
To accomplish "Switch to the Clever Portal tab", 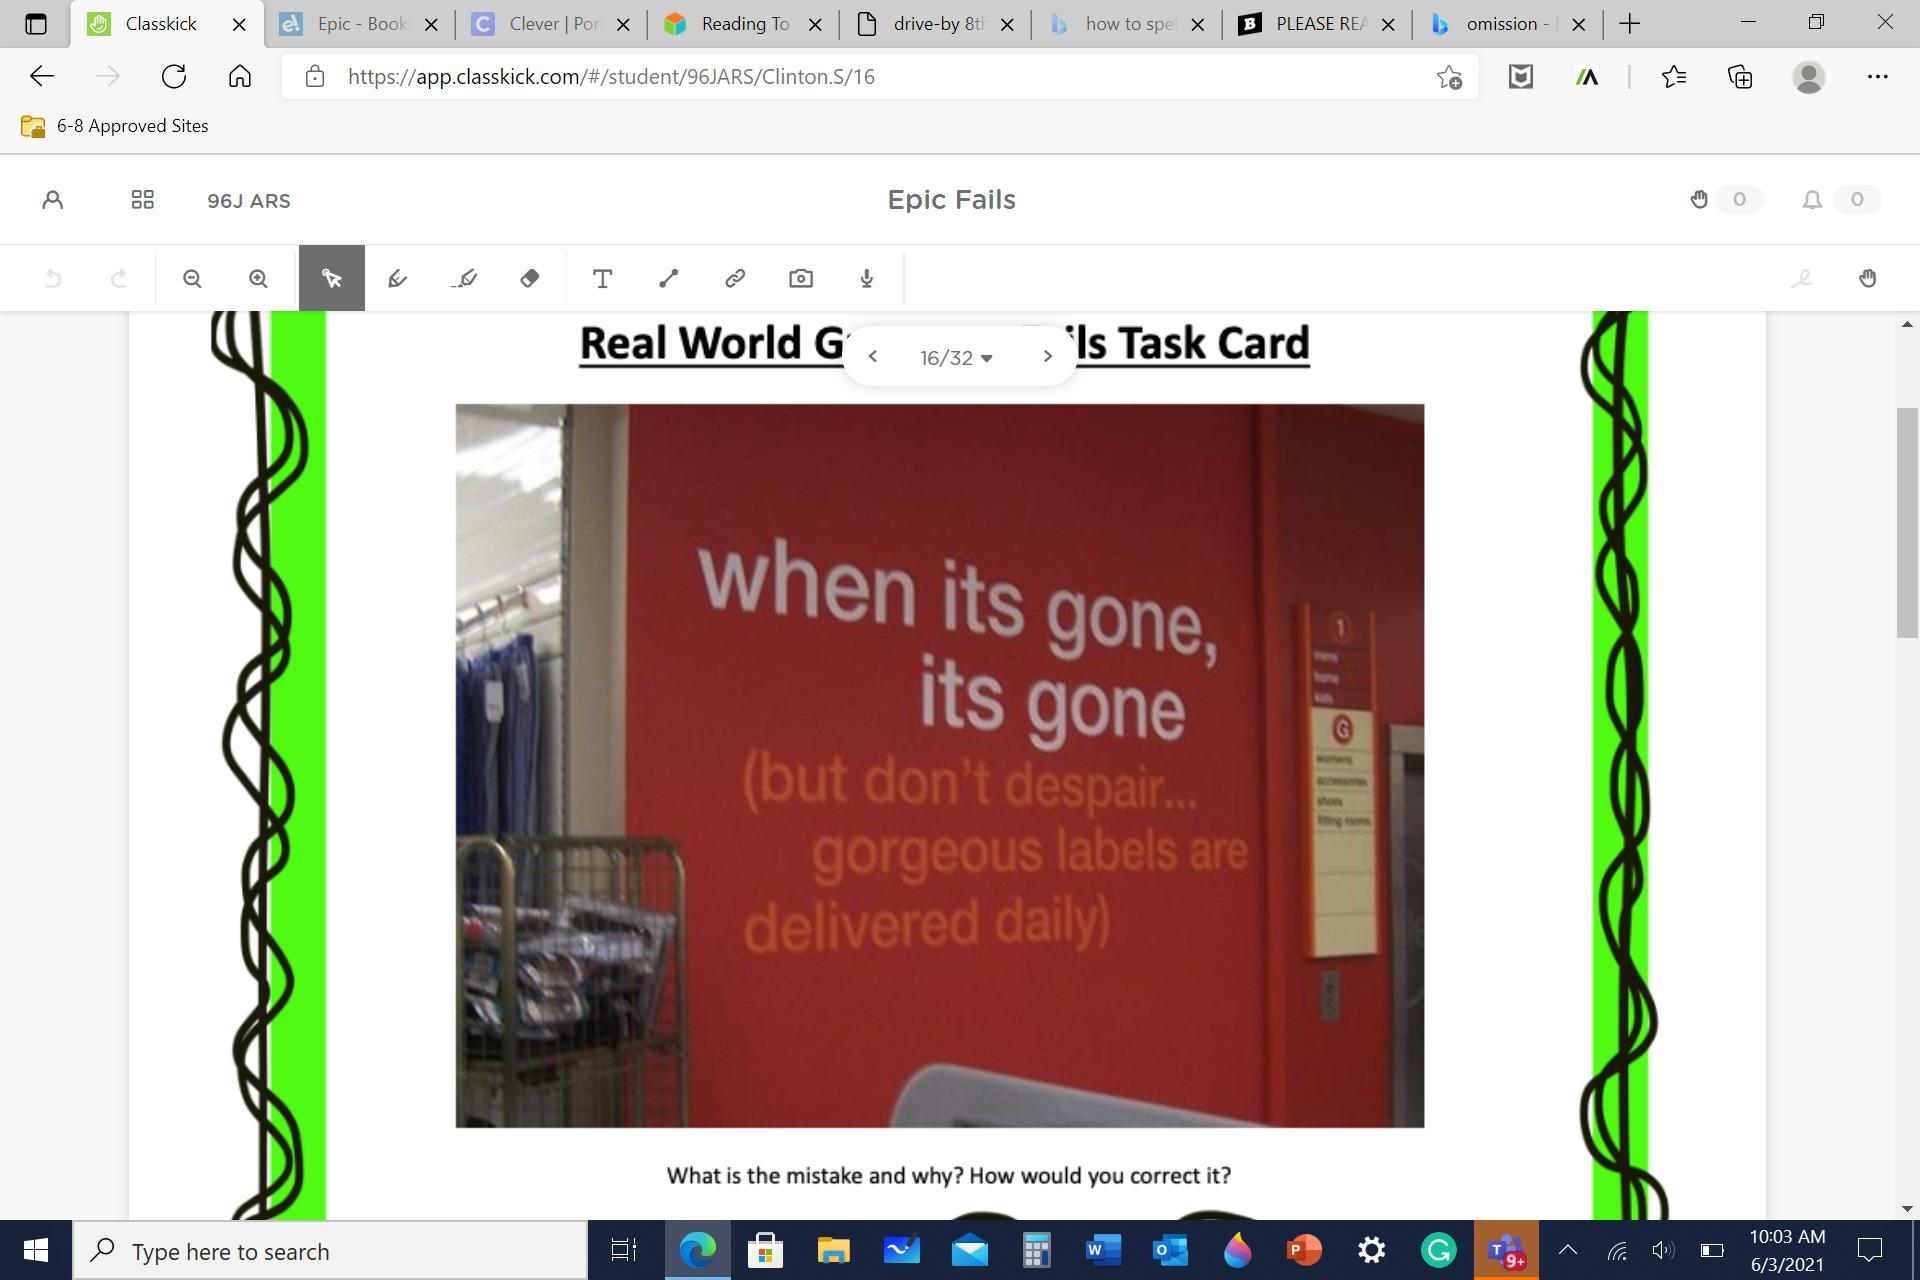I will (x=552, y=24).
